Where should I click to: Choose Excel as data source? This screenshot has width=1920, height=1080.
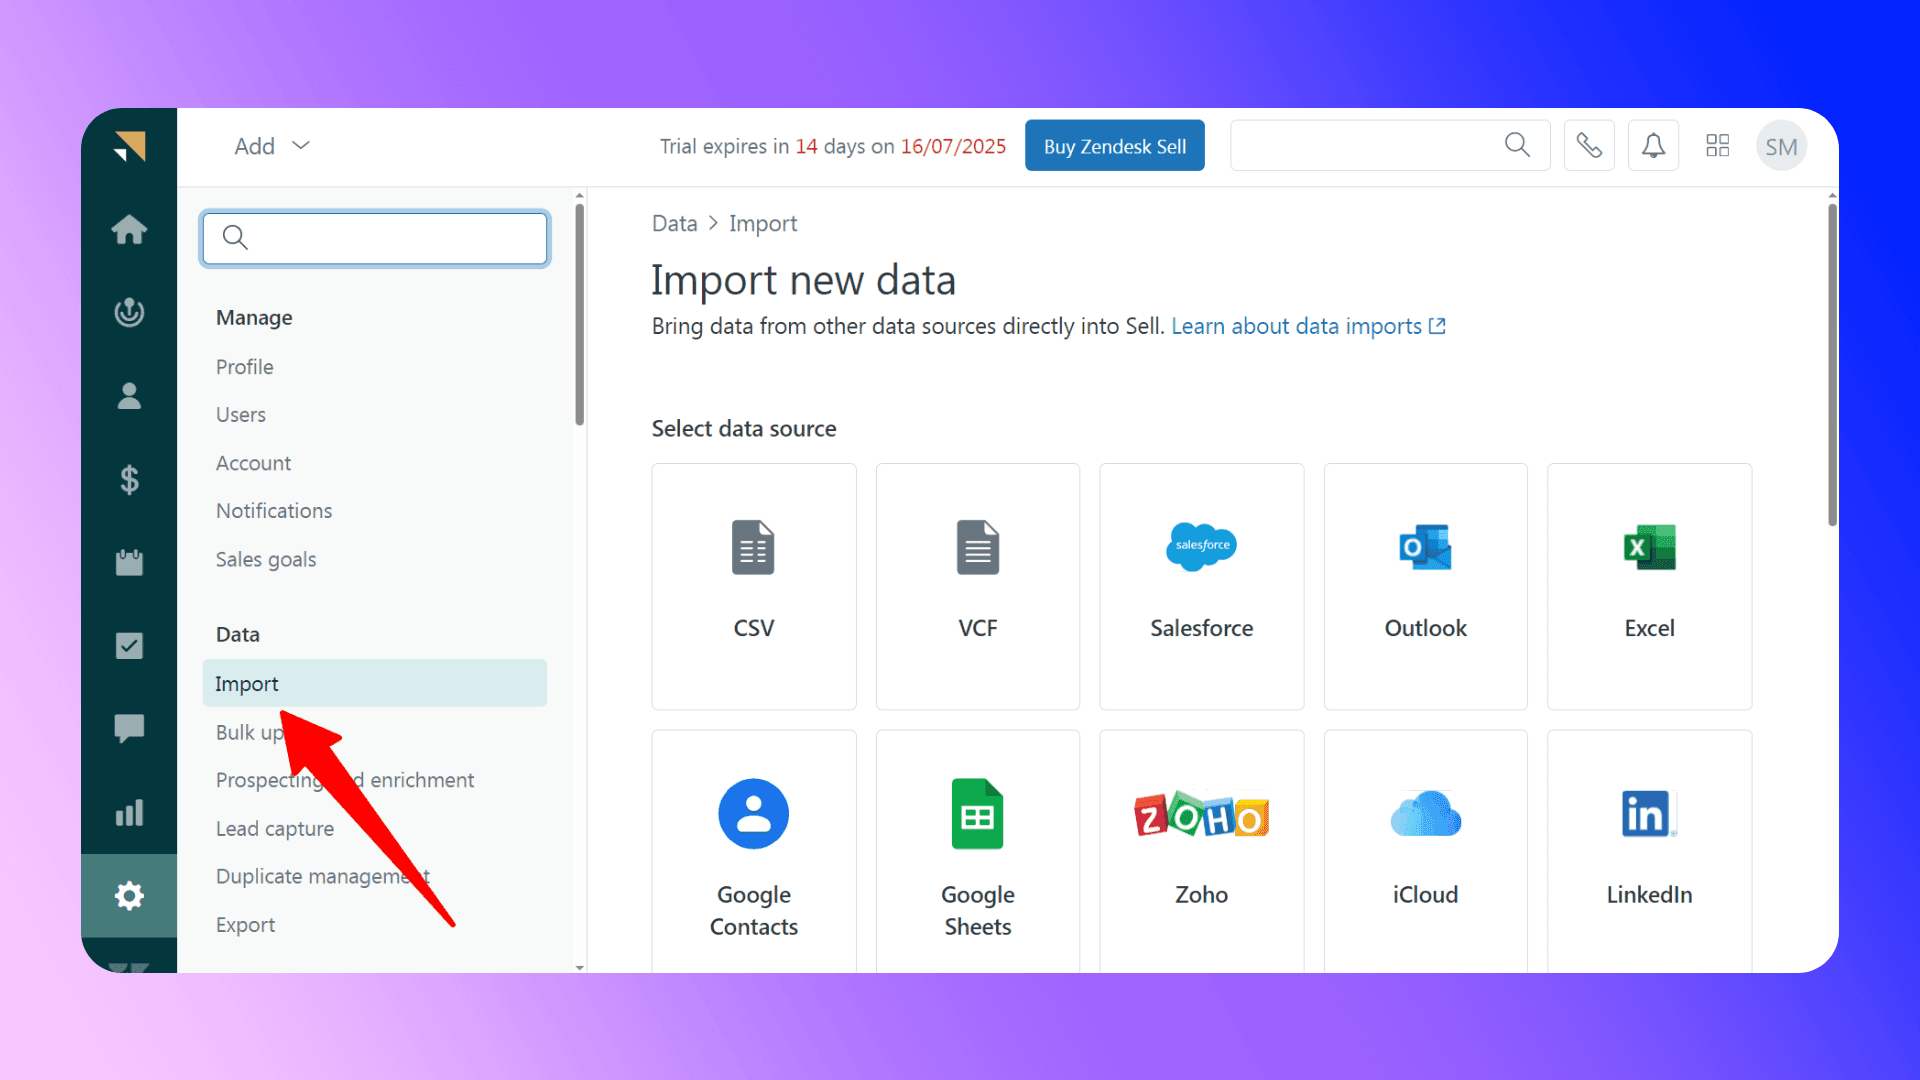coord(1650,586)
